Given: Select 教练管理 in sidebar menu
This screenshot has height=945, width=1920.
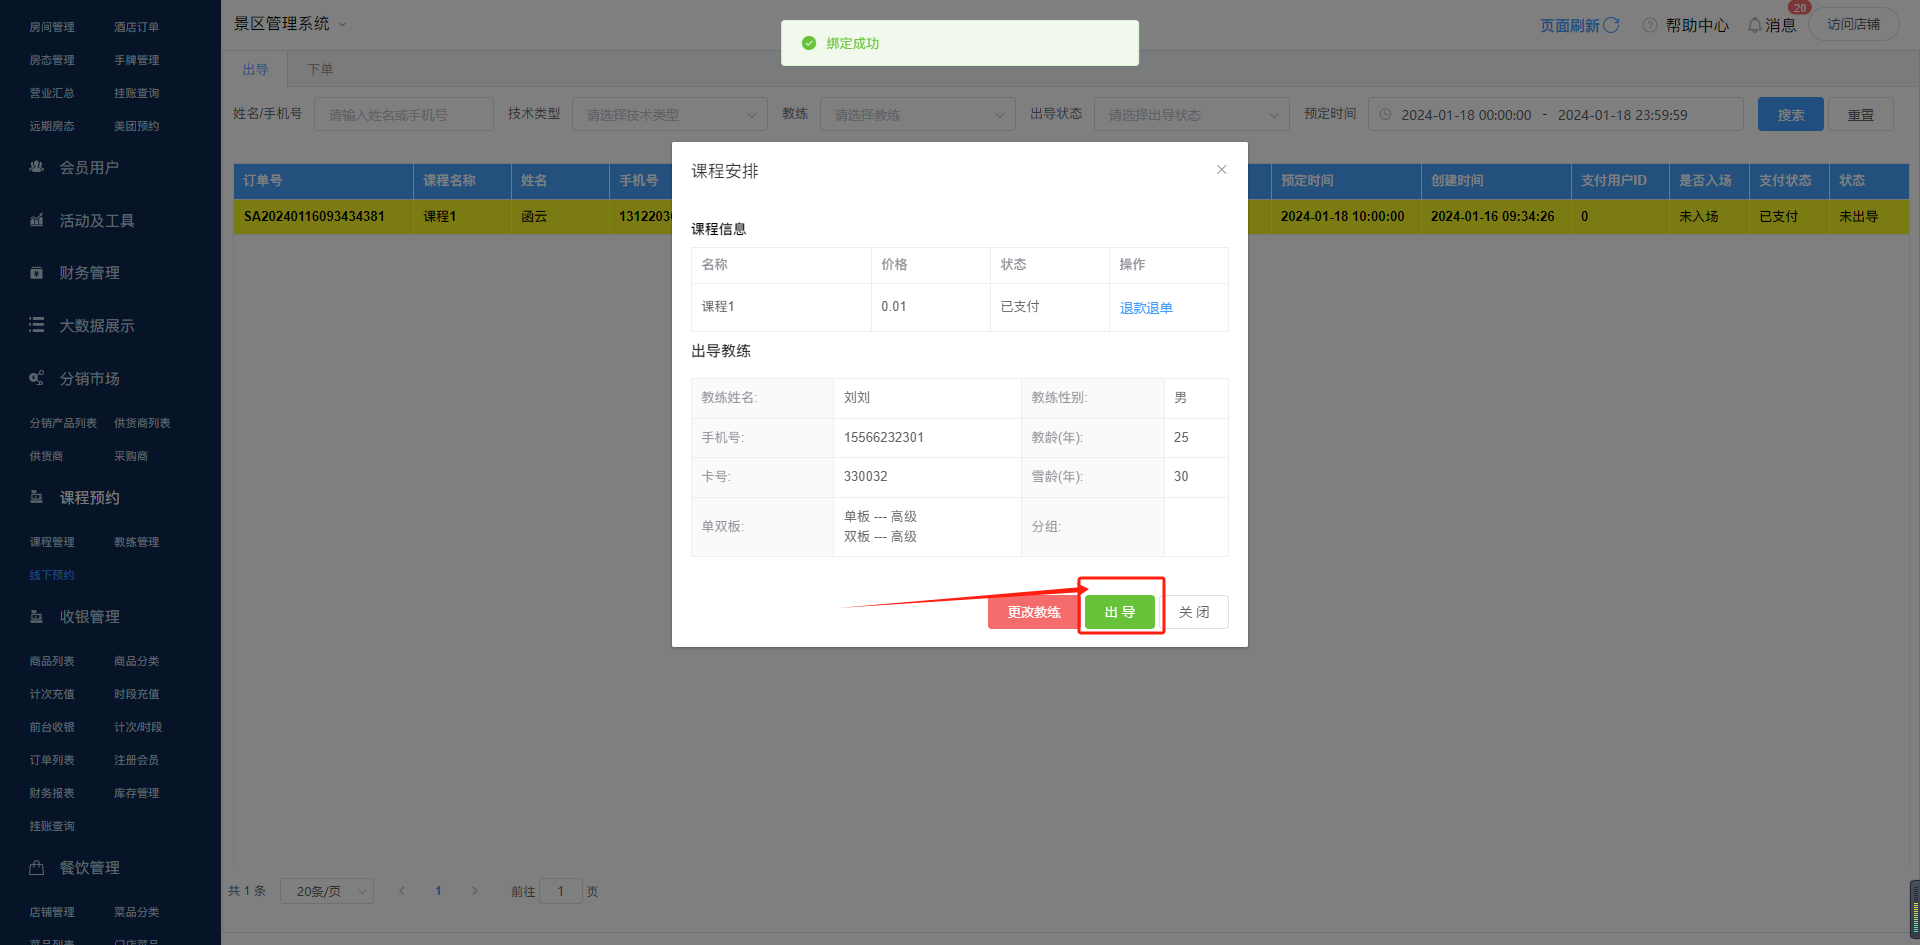Looking at the screenshot, I should point(136,542).
